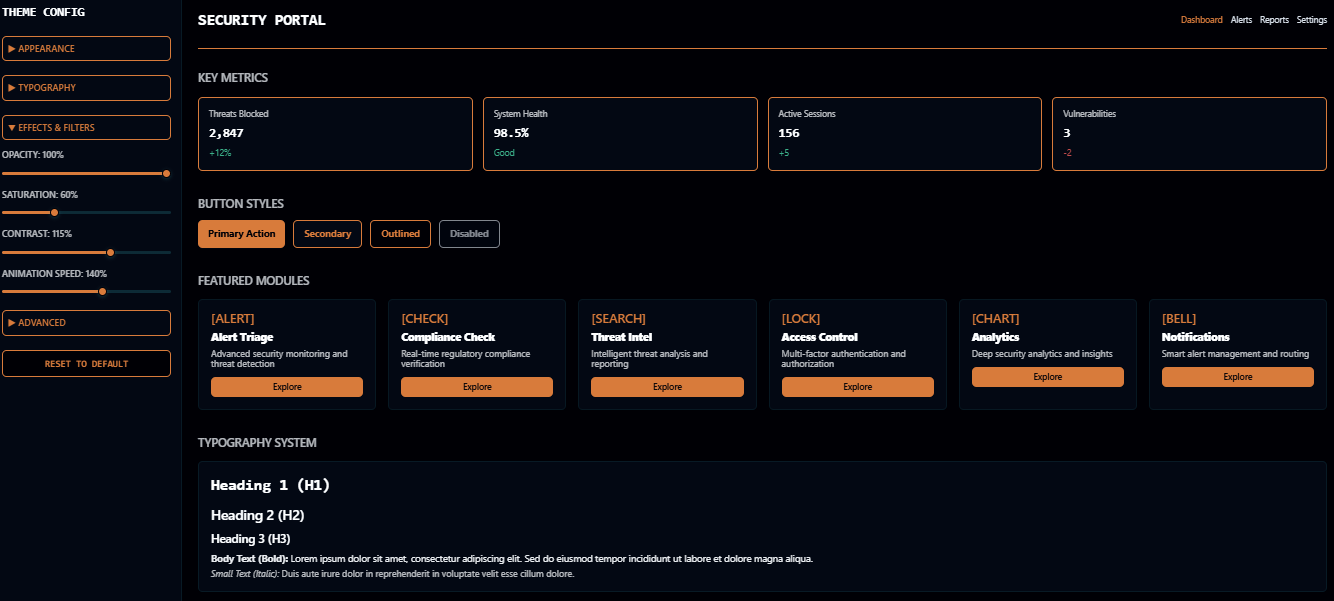Click the Reset to Default button
The width and height of the screenshot is (1334, 601).
86,364
